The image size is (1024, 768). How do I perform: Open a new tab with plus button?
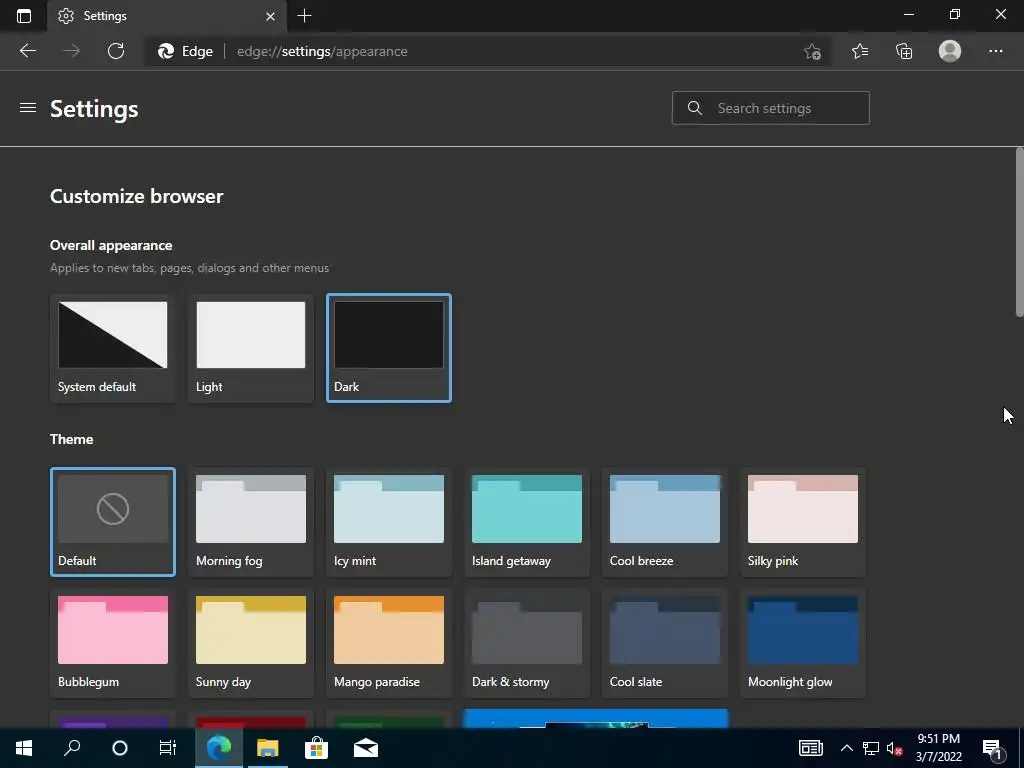pyautogui.click(x=304, y=16)
